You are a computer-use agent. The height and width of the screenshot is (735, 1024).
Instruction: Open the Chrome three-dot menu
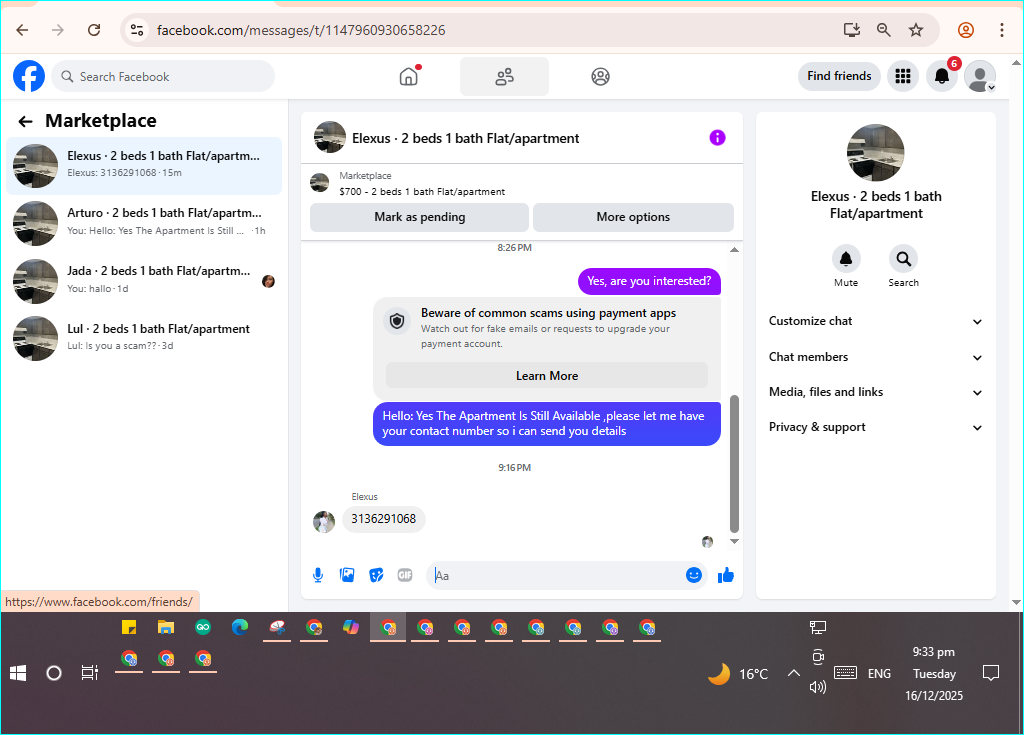click(1001, 30)
